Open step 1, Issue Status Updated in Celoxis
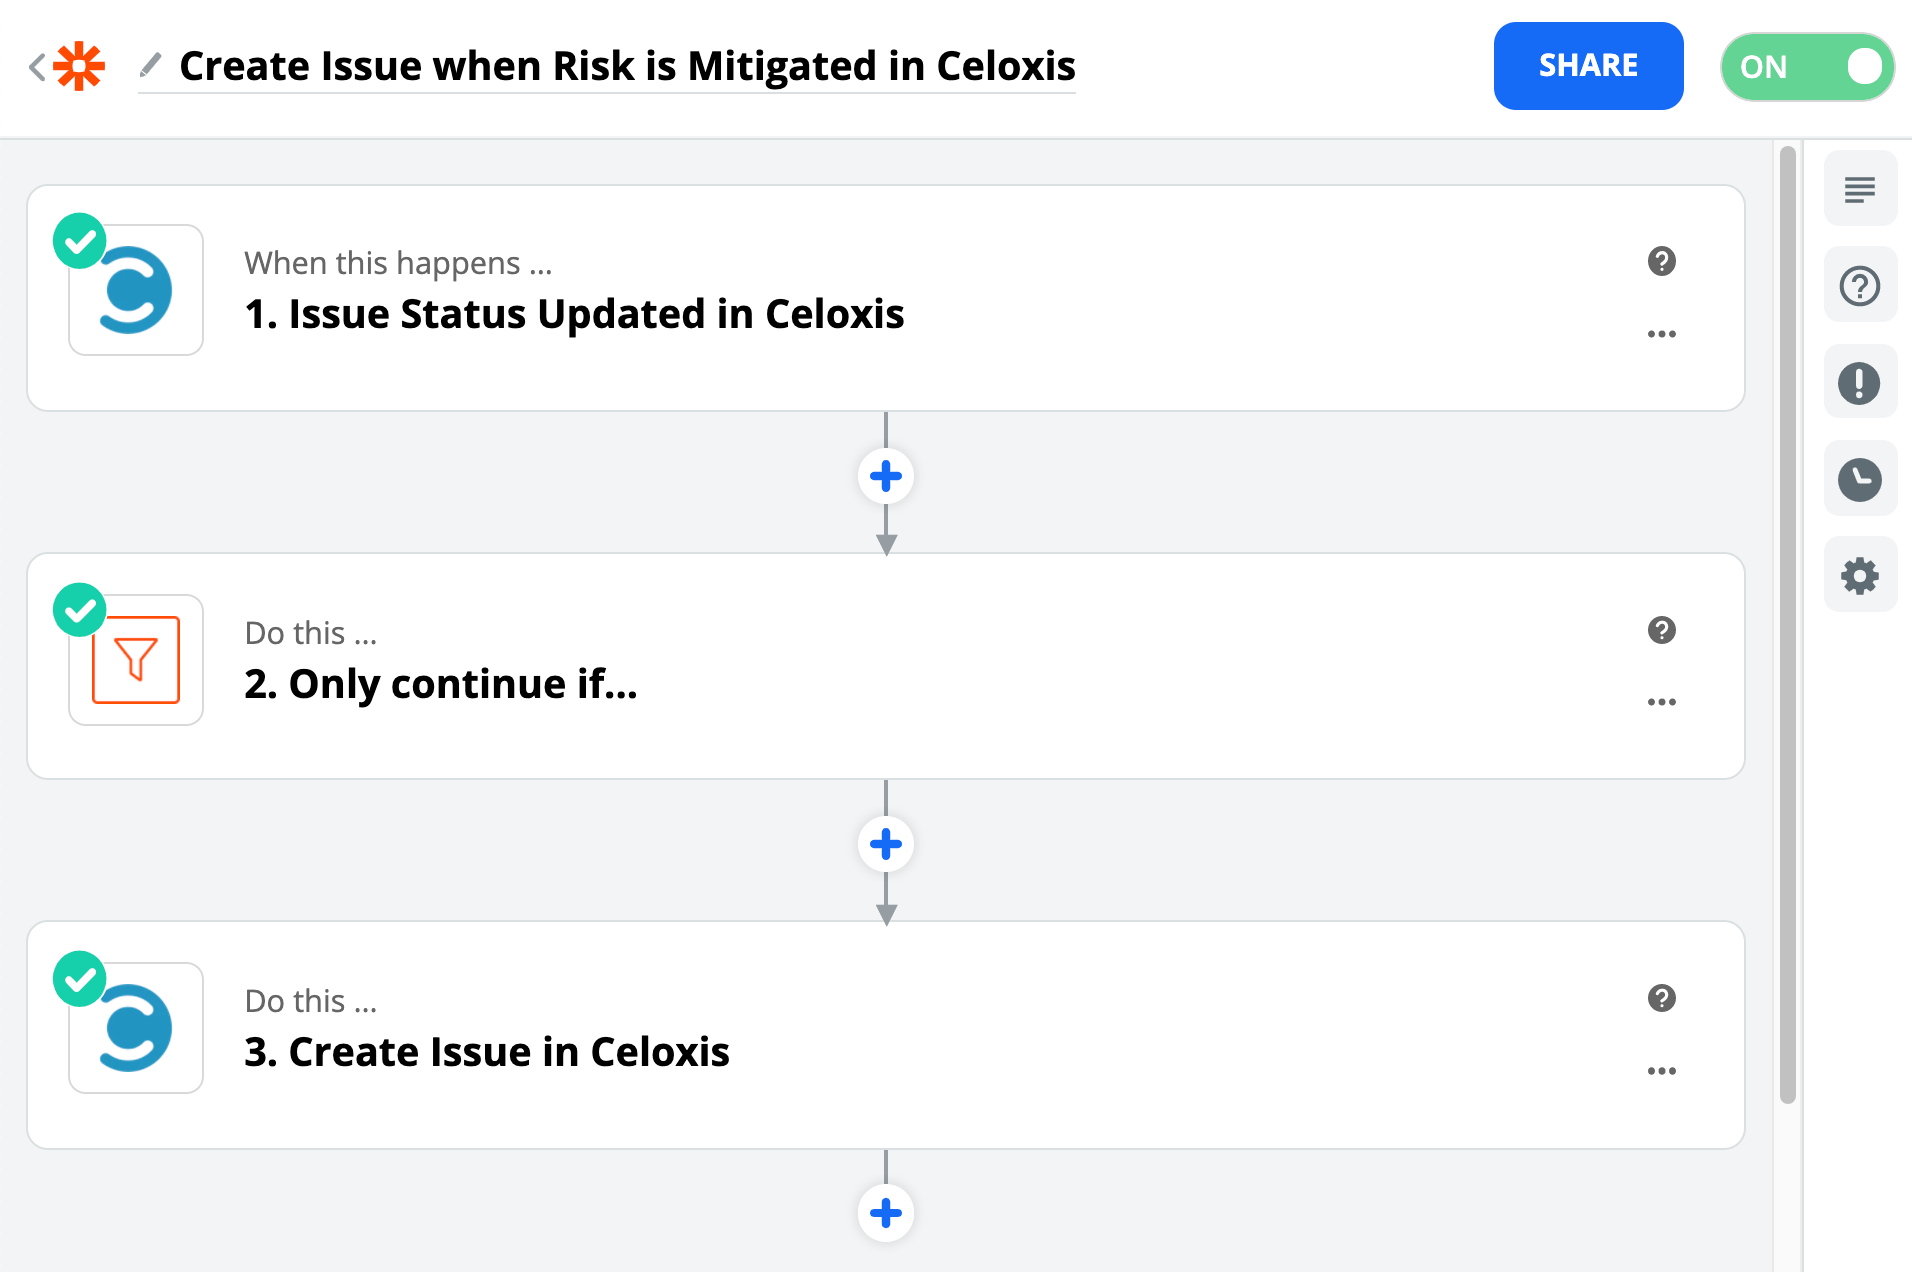 click(574, 314)
